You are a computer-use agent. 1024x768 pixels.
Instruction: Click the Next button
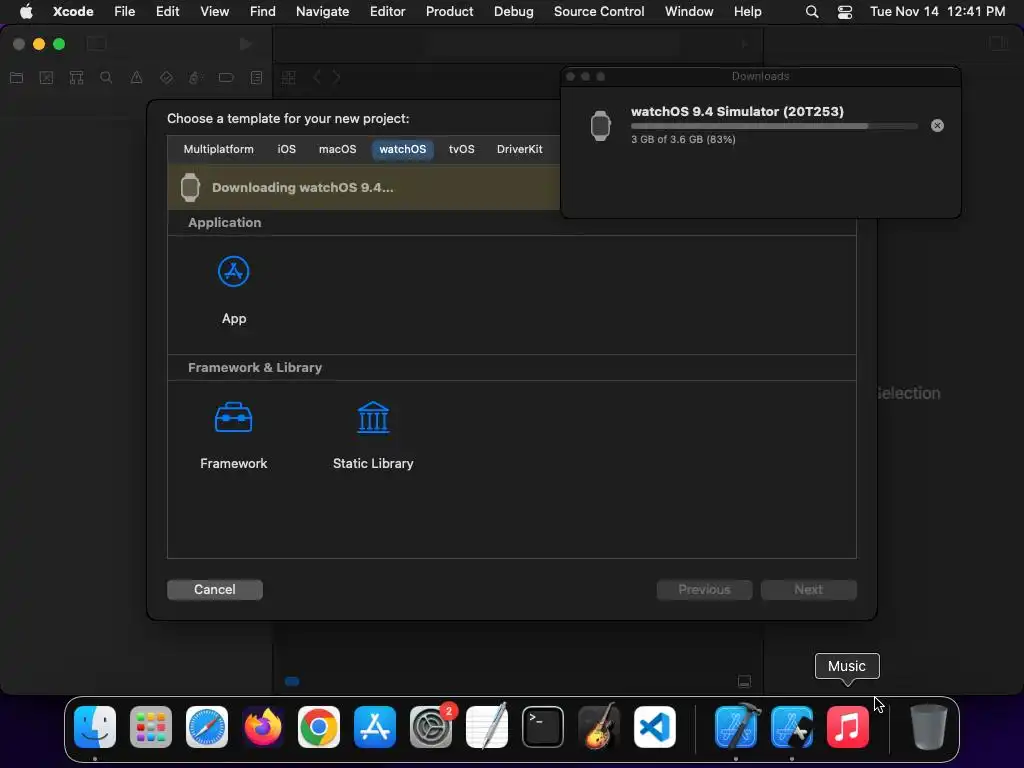point(808,590)
